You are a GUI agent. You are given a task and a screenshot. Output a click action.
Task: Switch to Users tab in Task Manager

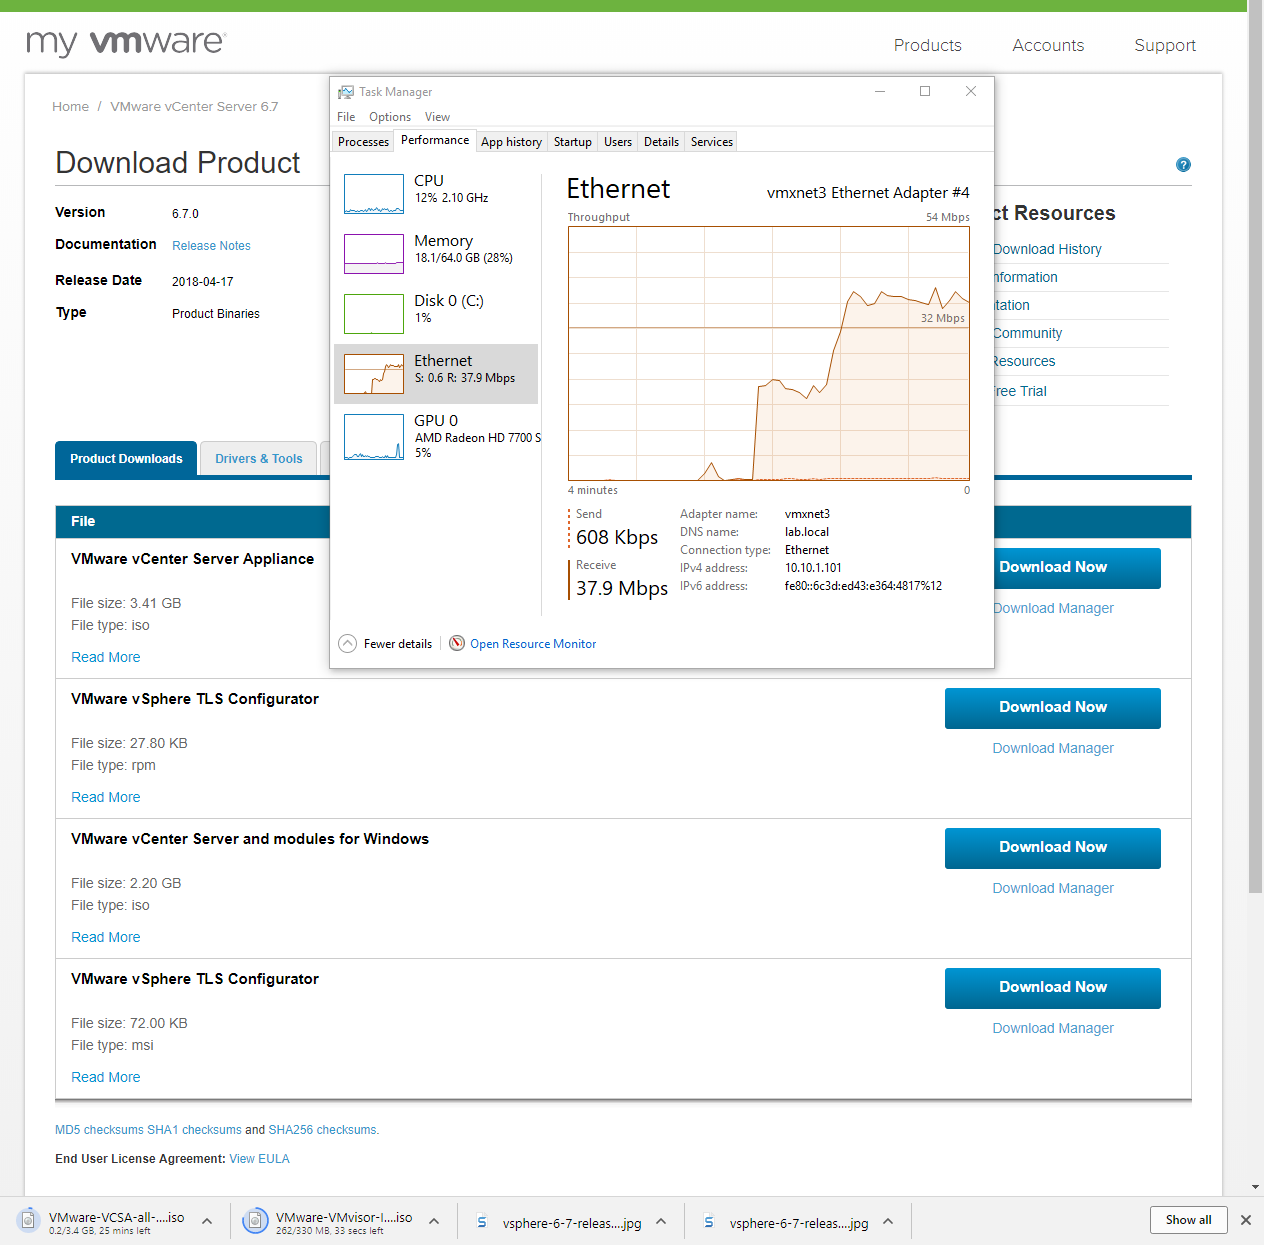(618, 142)
